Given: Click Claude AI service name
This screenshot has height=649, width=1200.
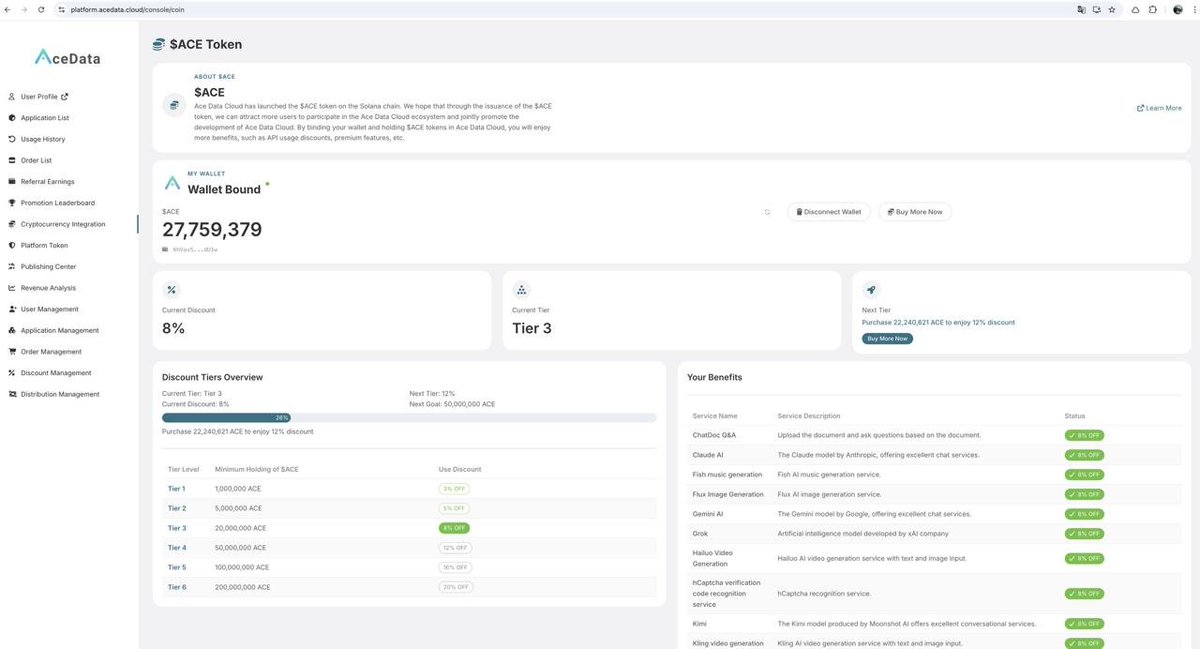Looking at the screenshot, I should click(x=708, y=455).
